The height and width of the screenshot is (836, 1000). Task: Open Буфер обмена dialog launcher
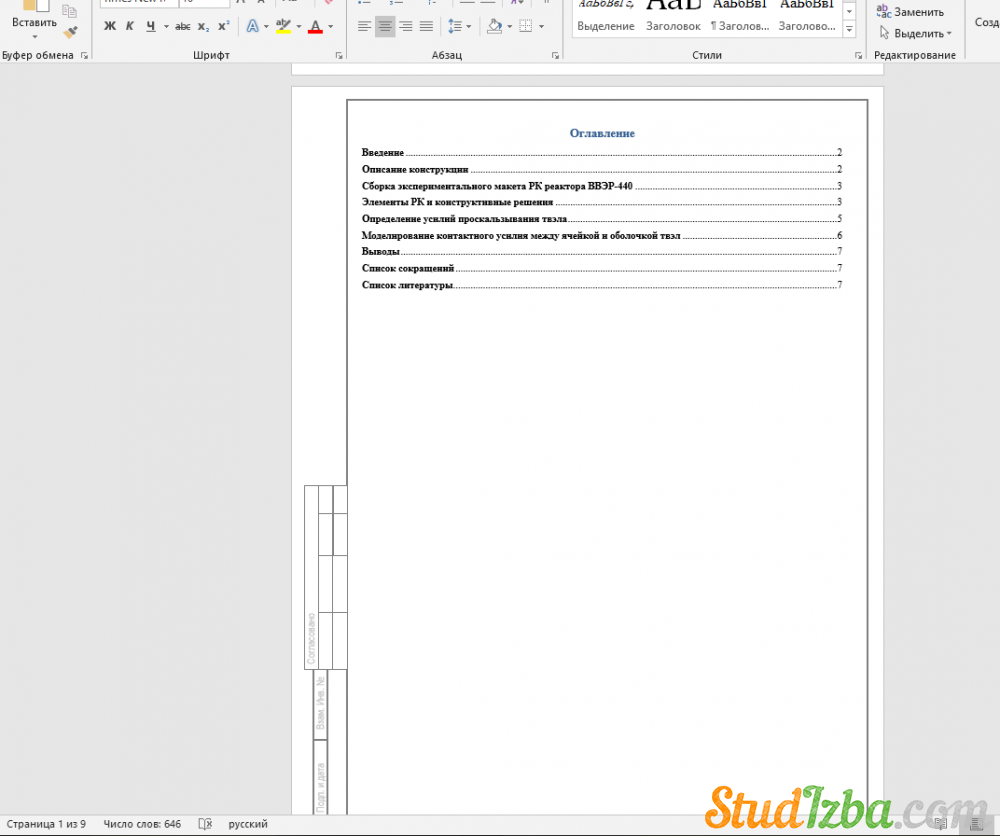pyautogui.click(x=84, y=55)
